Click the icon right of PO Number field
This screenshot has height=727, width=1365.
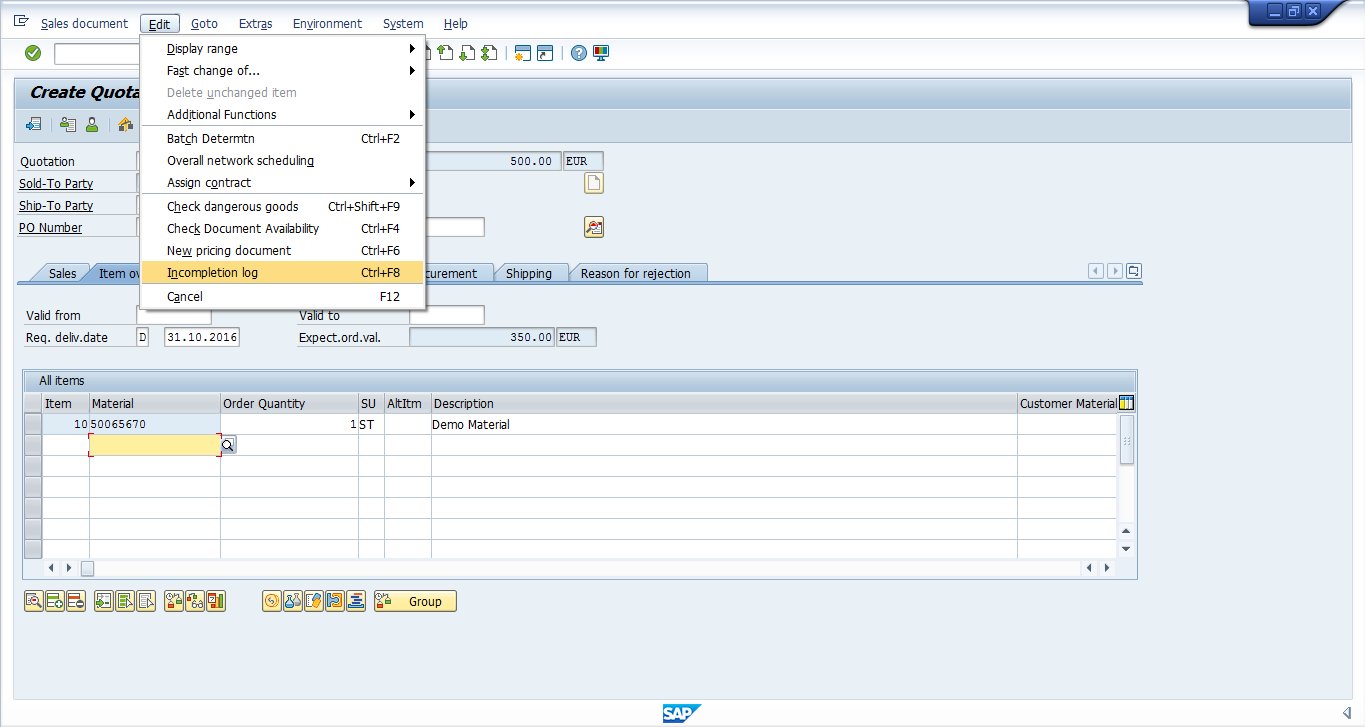point(594,228)
